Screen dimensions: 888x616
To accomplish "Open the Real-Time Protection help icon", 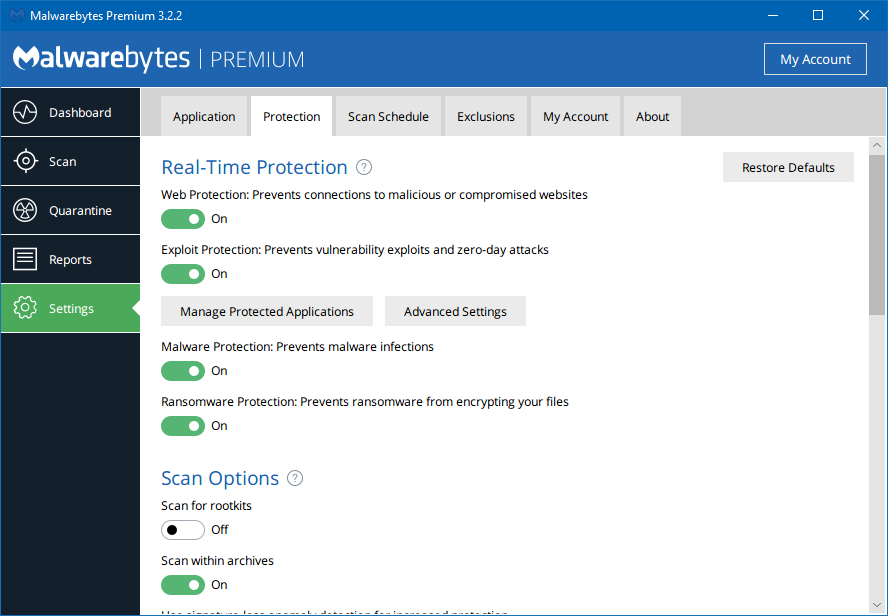I will coord(364,167).
